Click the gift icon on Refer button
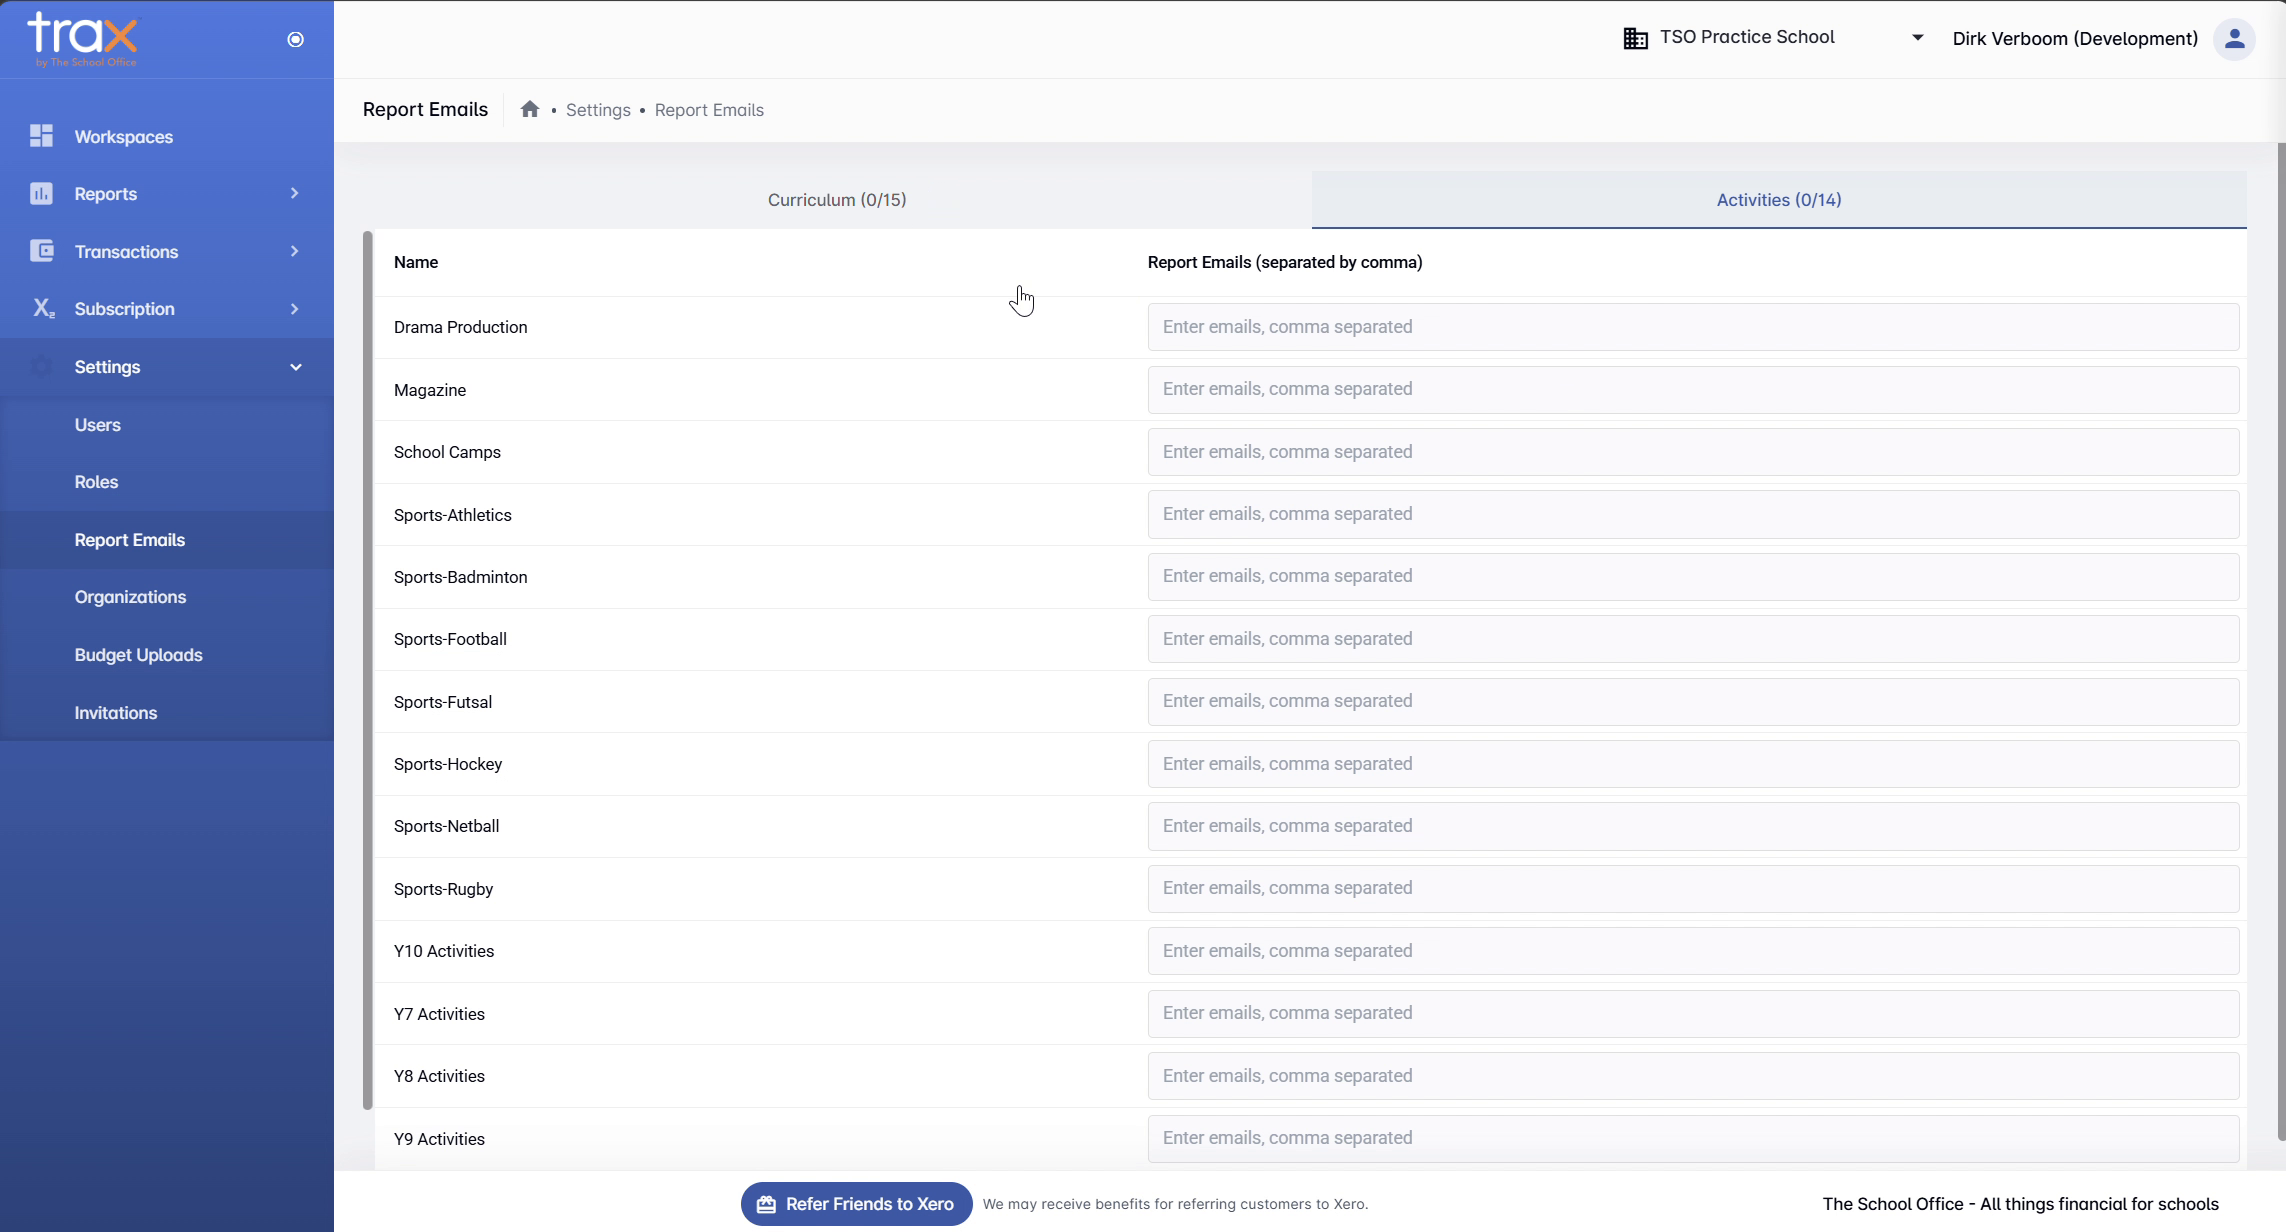 pyautogui.click(x=766, y=1204)
